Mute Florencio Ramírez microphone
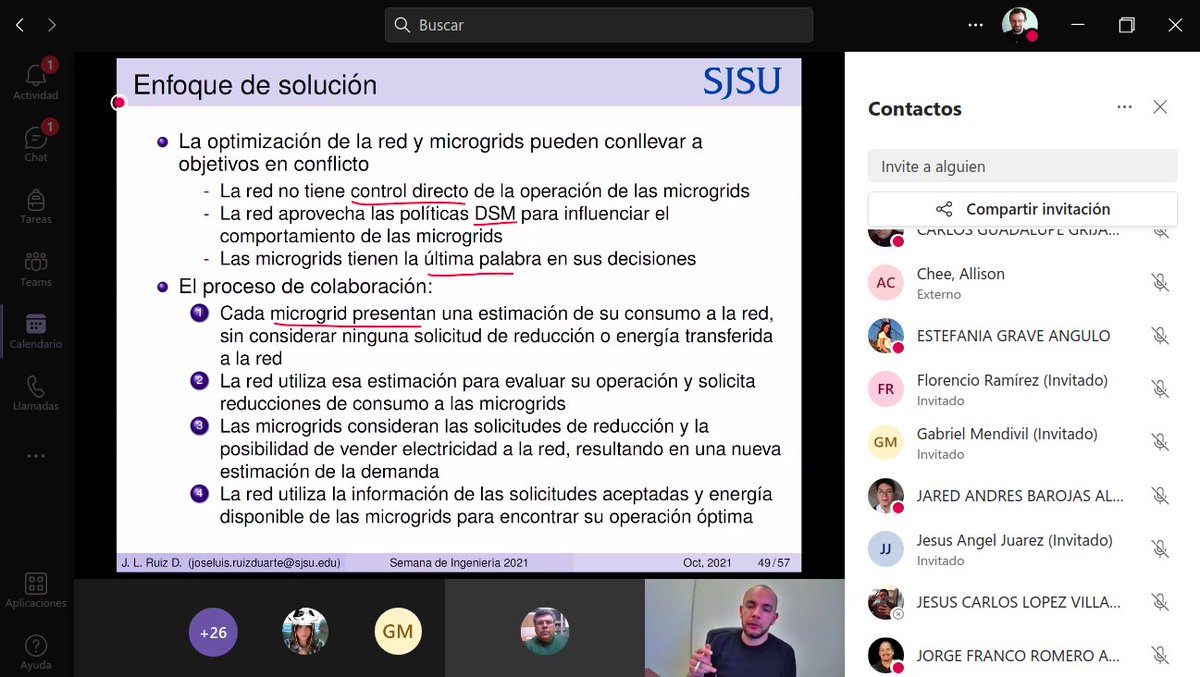The width and height of the screenshot is (1200, 677). (x=1160, y=389)
